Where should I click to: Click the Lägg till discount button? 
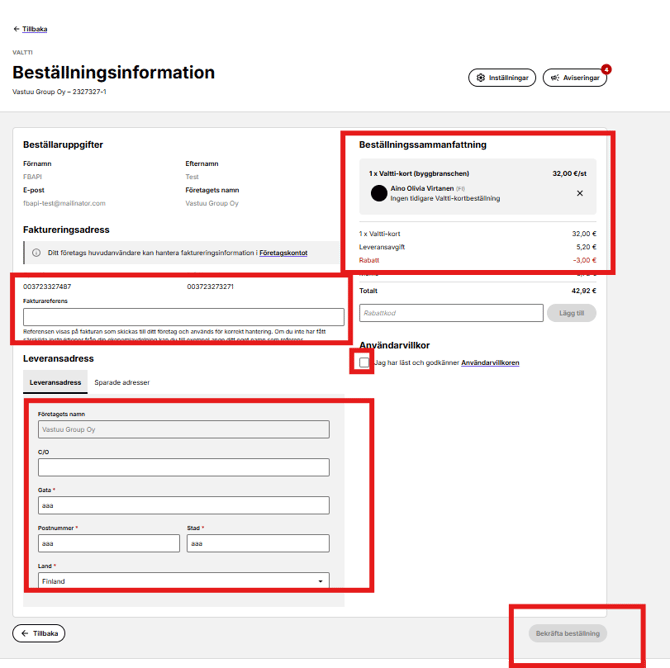click(571, 313)
